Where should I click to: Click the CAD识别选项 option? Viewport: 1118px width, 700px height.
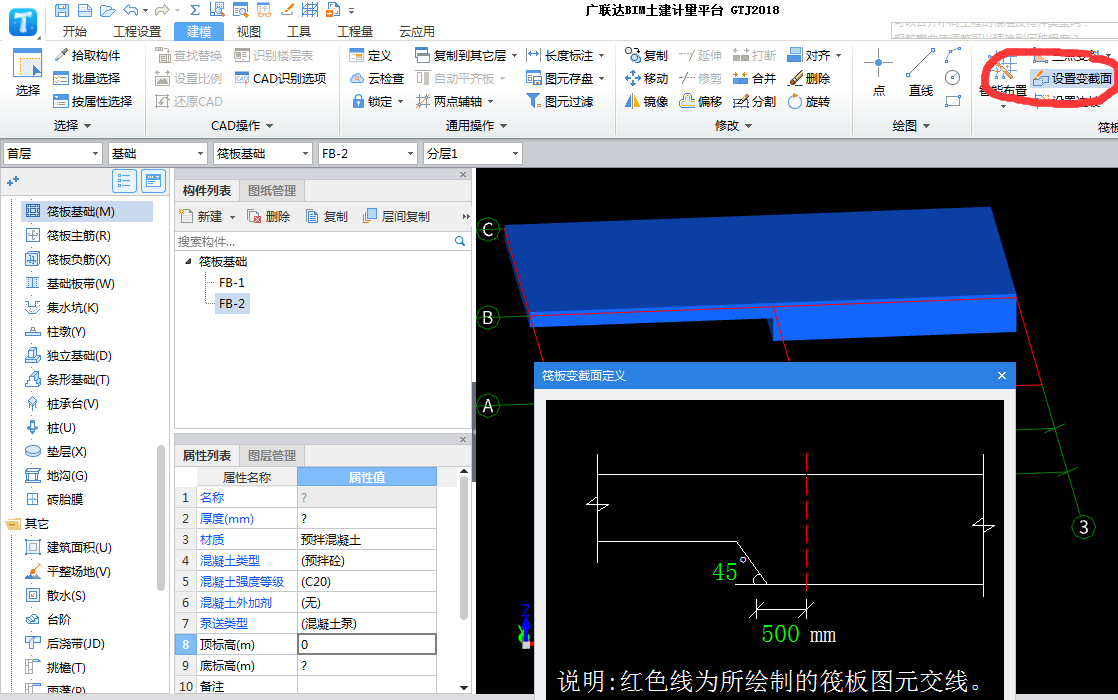[x=281, y=78]
